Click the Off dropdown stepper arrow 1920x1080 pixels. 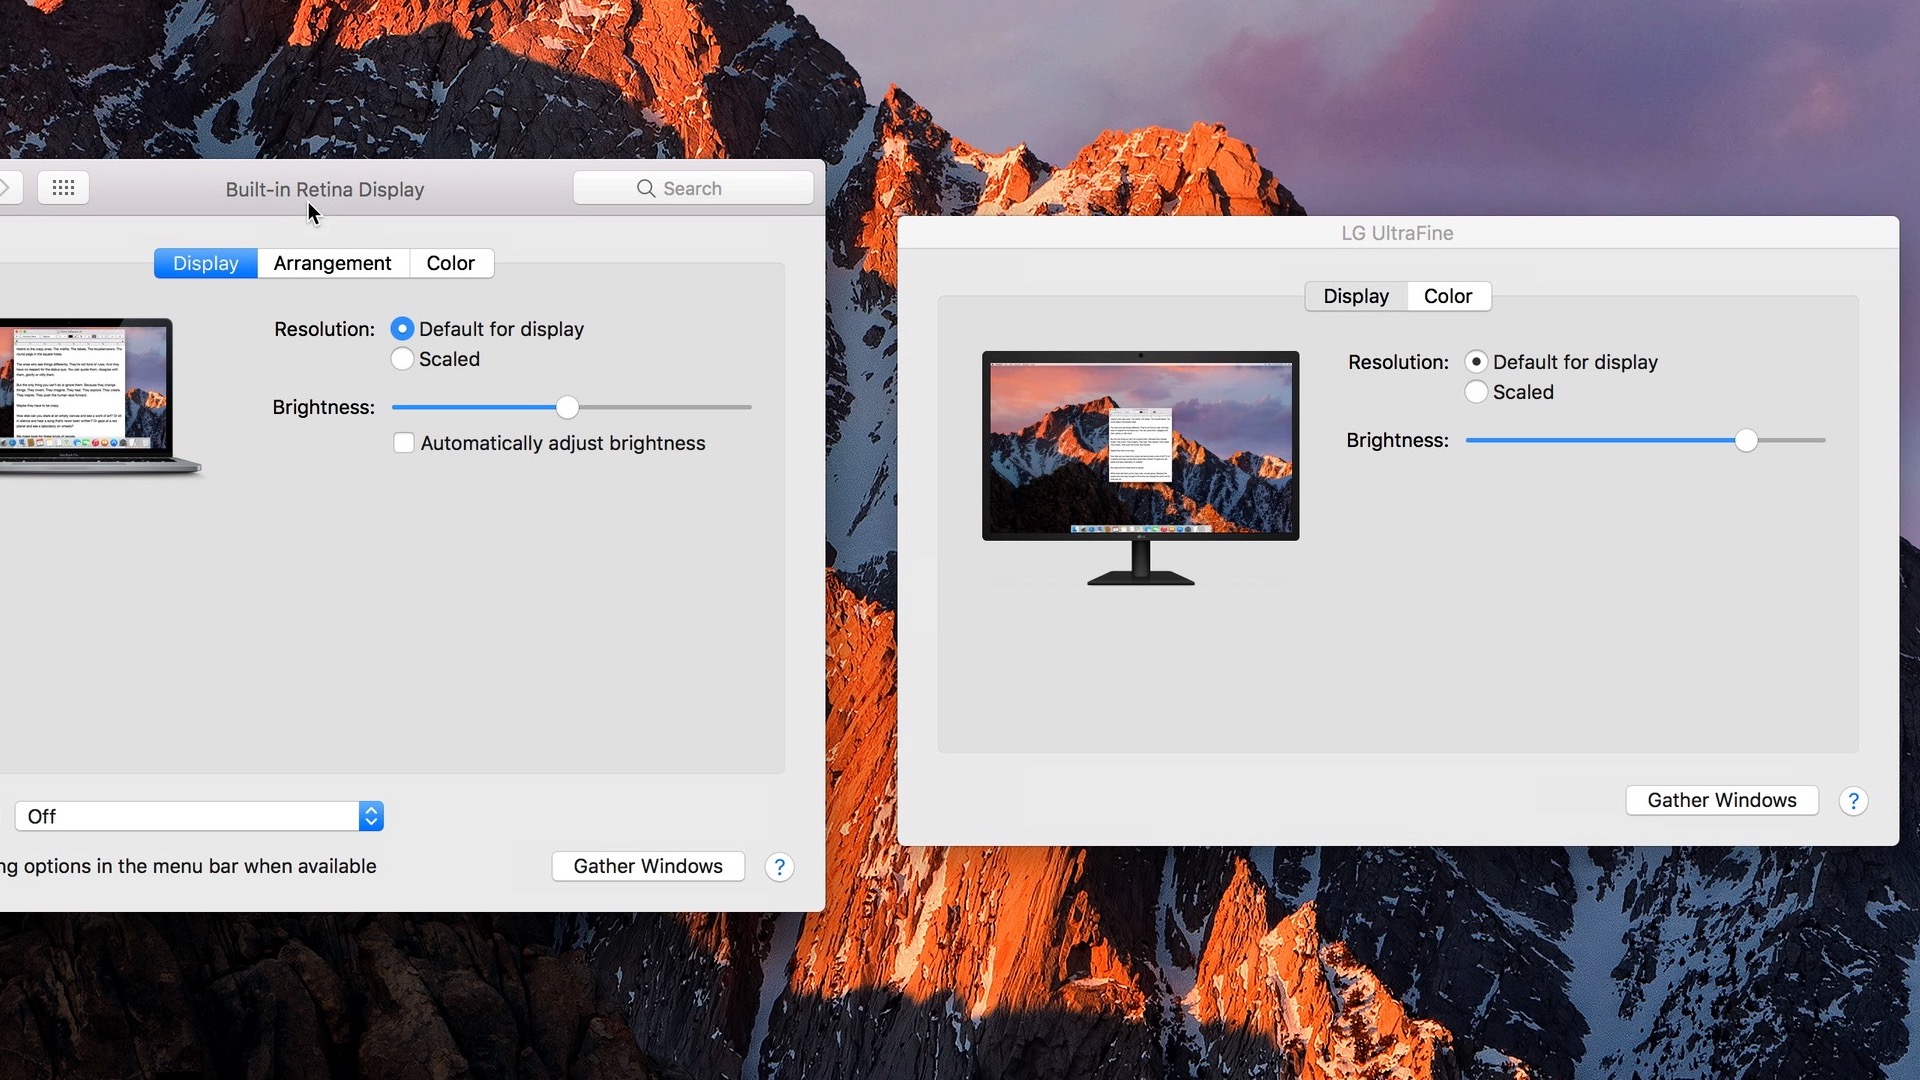click(x=372, y=815)
